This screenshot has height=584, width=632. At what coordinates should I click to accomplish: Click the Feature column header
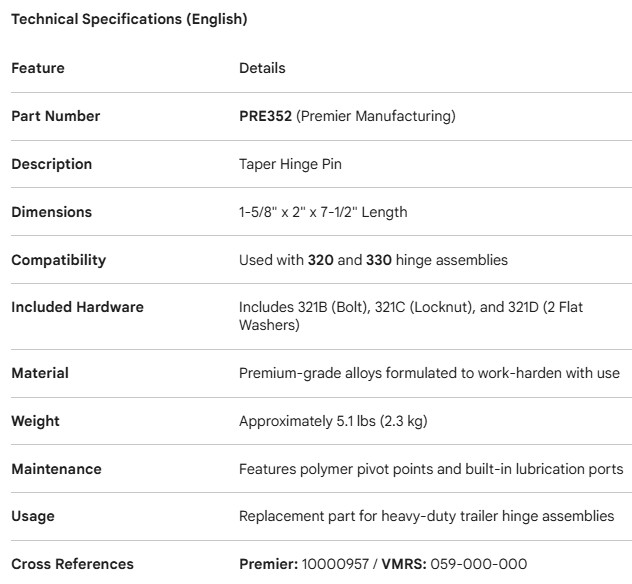tap(37, 68)
